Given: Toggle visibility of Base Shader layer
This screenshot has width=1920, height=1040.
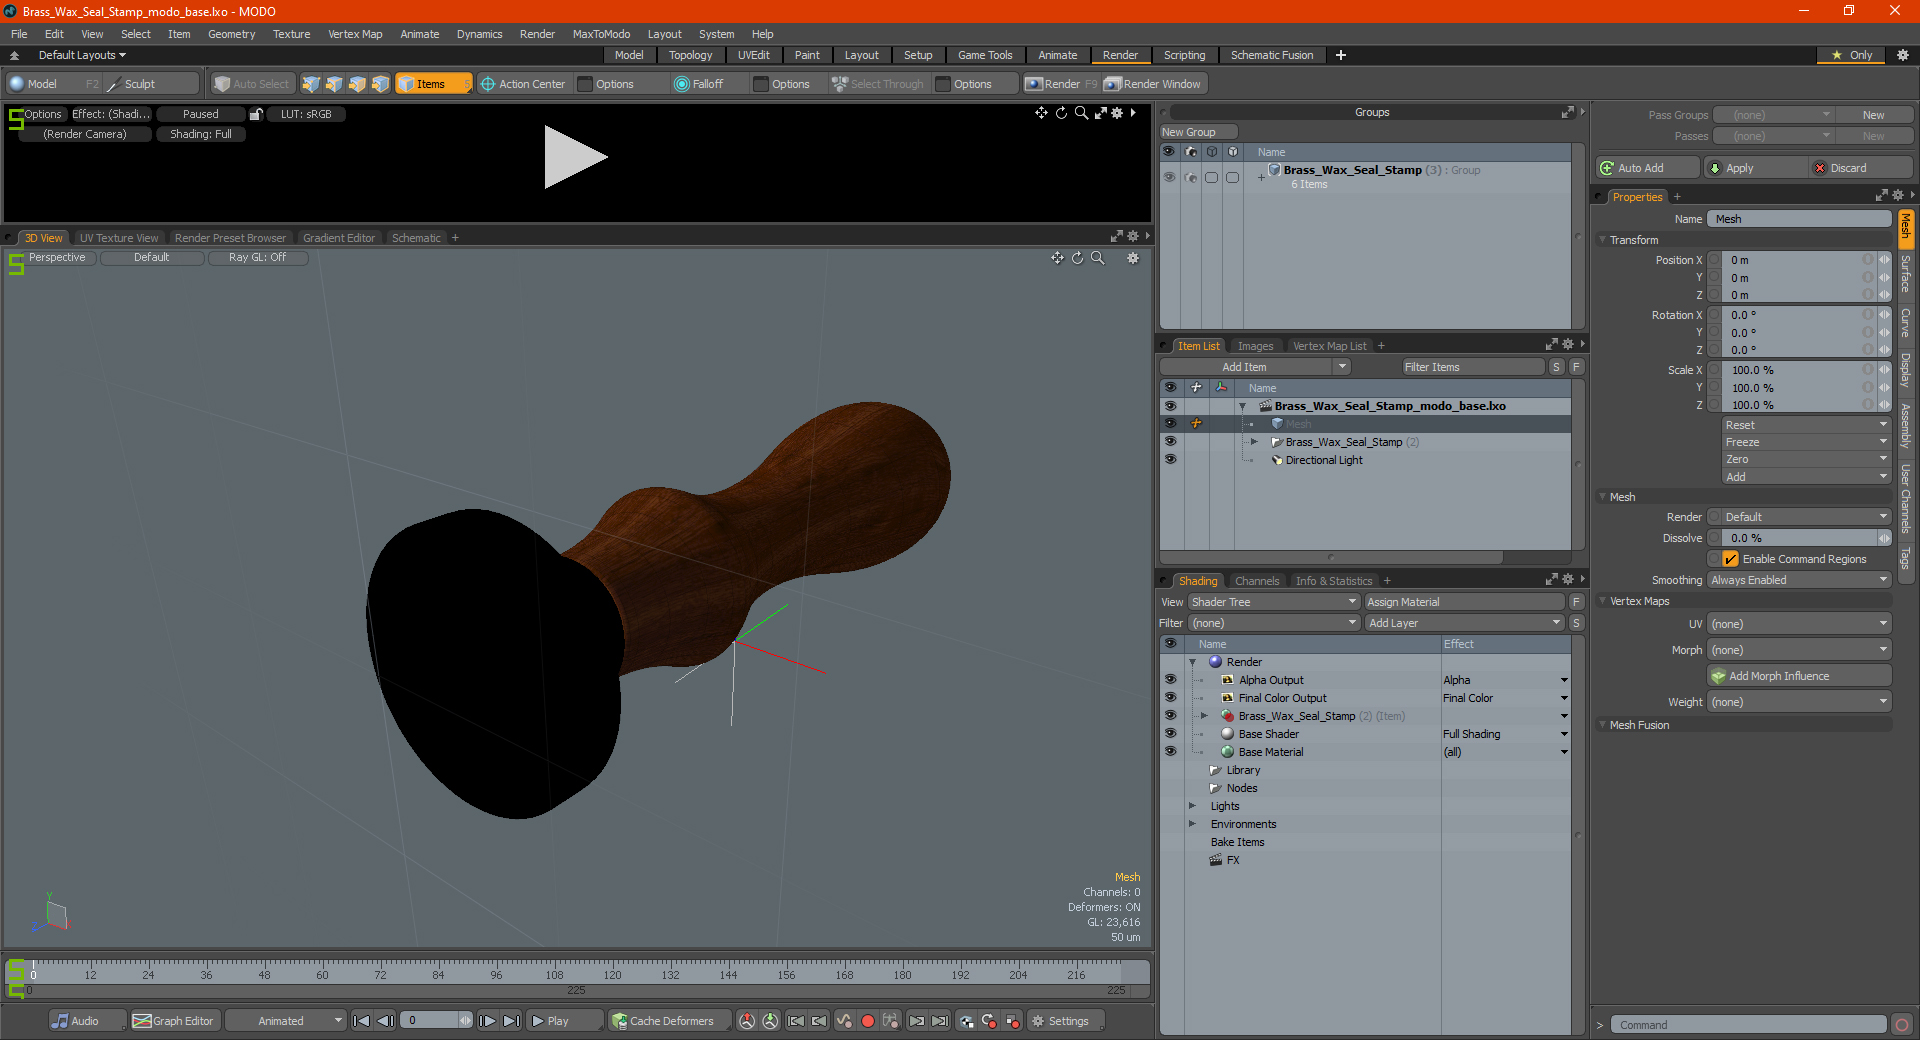Looking at the screenshot, I should pyautogui.click(x=1170, y=734).
